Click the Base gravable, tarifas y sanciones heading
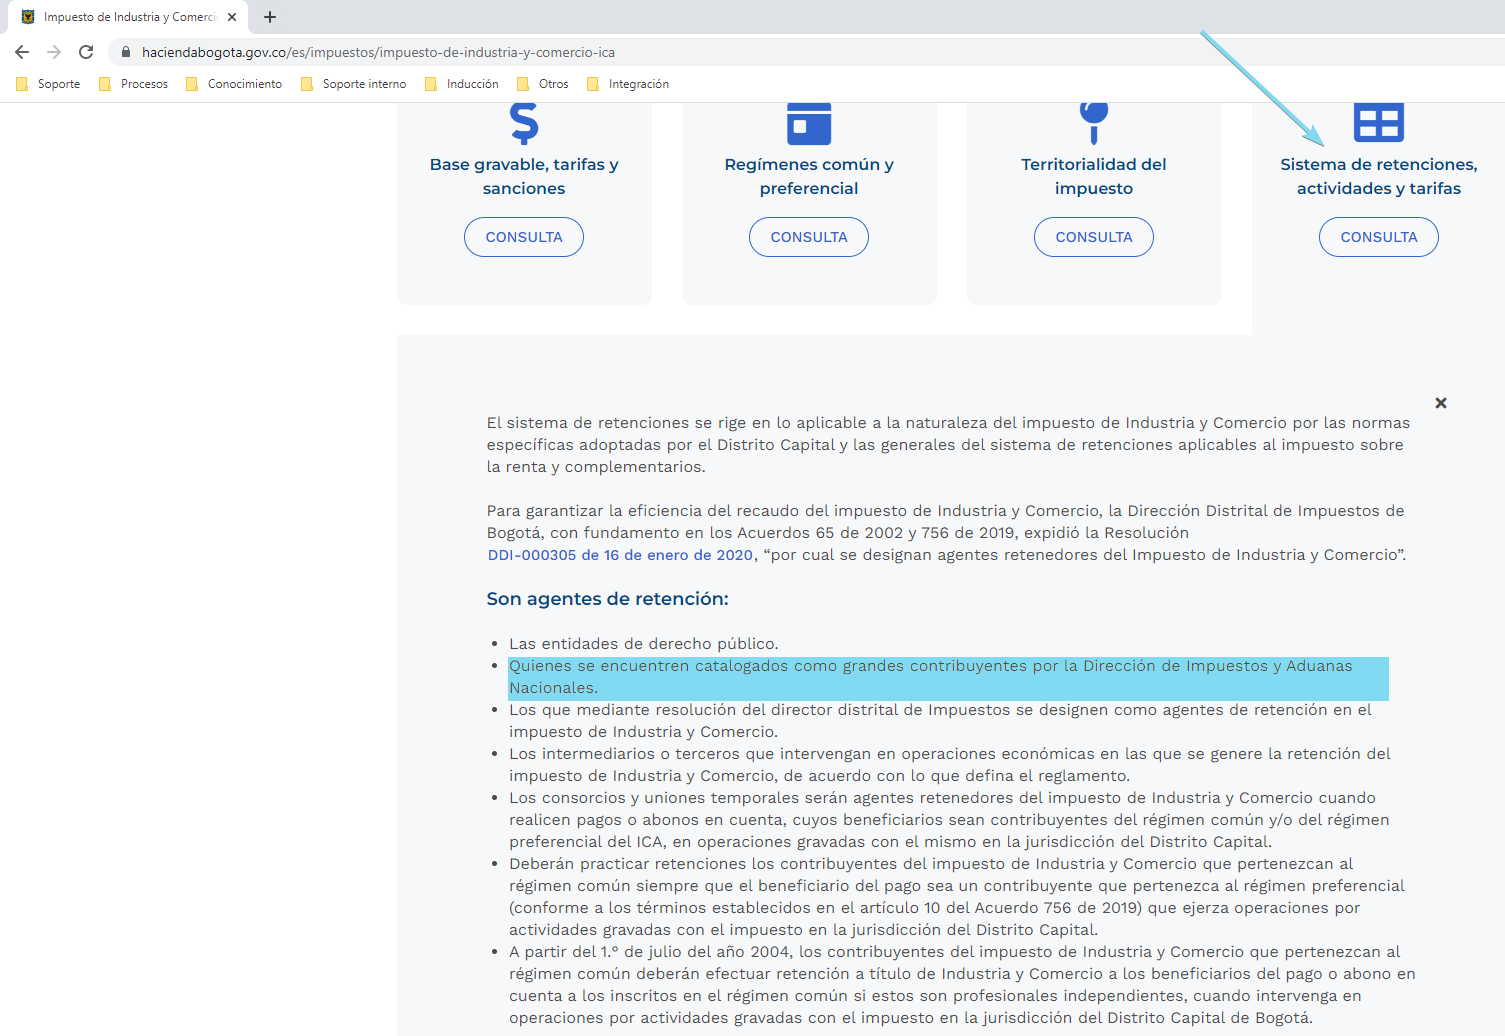This screenshot has width=1505, height=1036. [524, 176]
